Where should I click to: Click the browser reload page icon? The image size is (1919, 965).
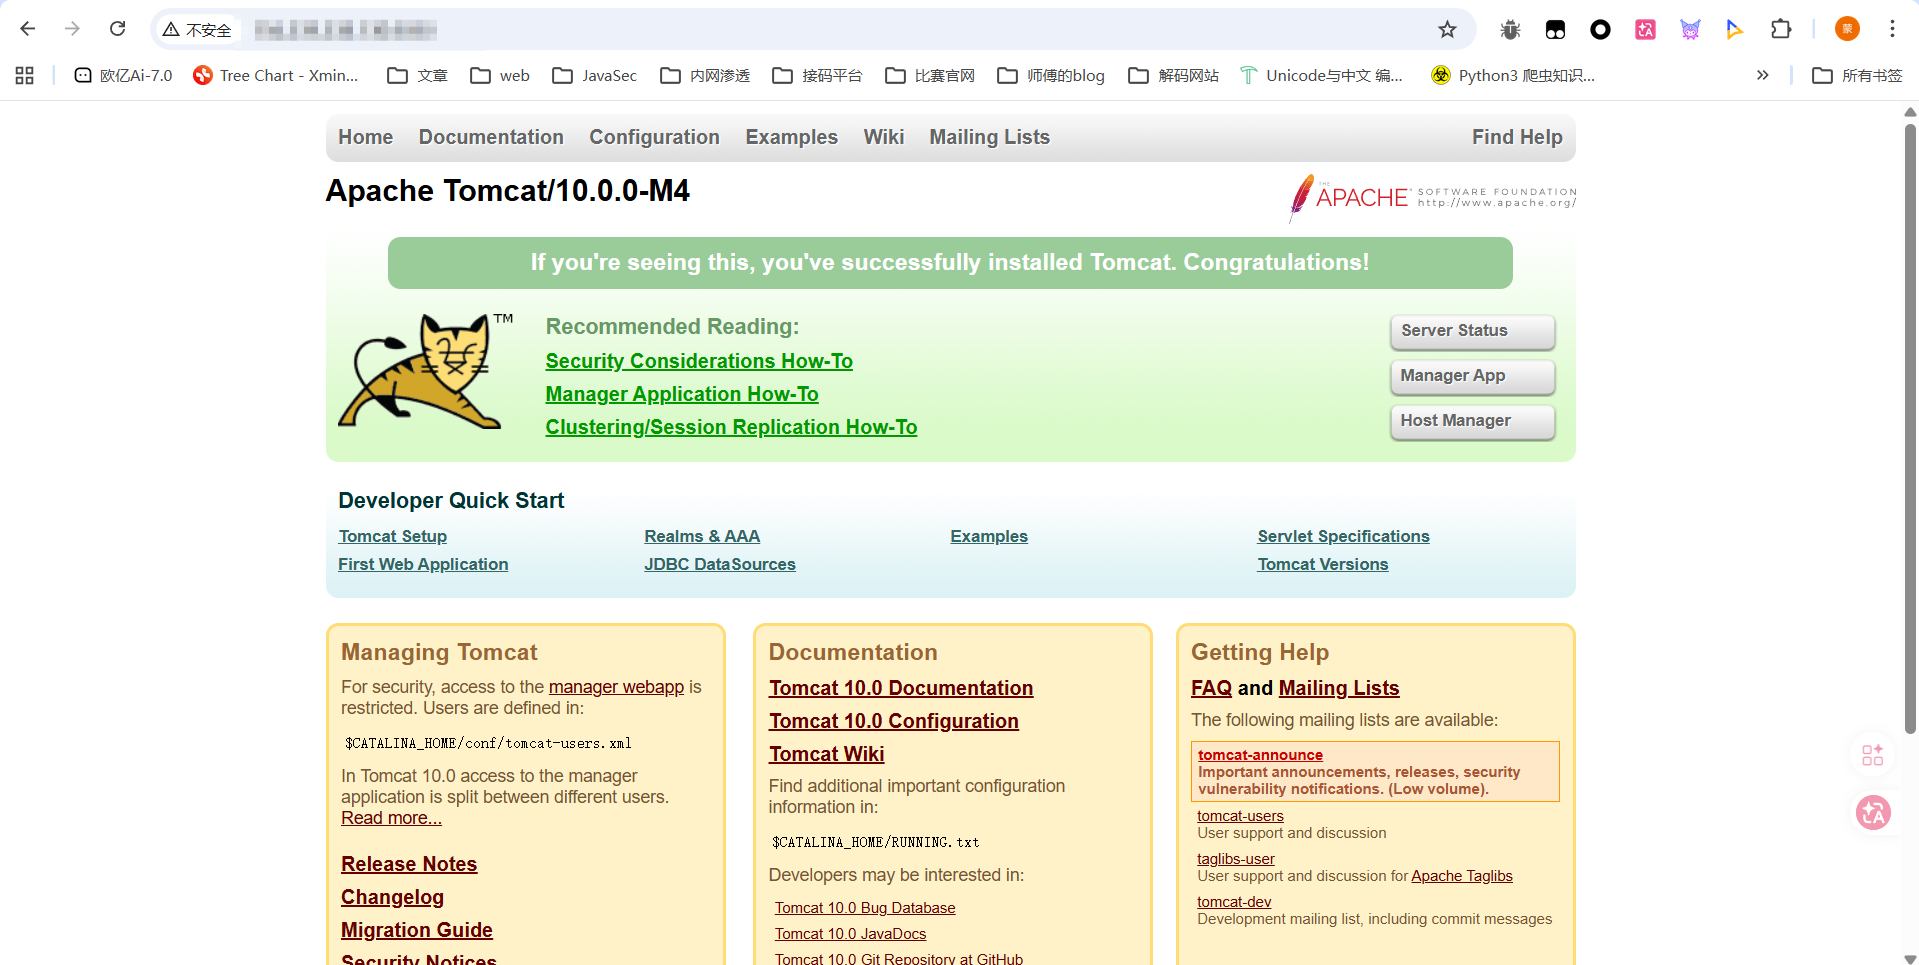(117, 29)
